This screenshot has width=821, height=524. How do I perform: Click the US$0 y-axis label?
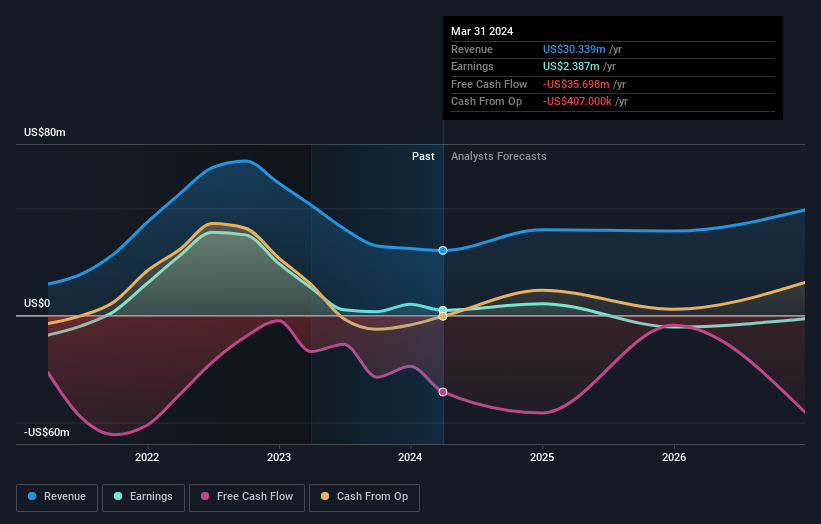37,304
